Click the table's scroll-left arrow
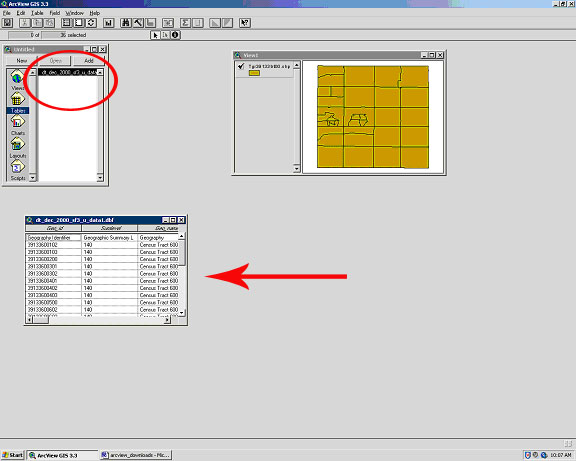 pyautogui.click(x=30, y=320)
